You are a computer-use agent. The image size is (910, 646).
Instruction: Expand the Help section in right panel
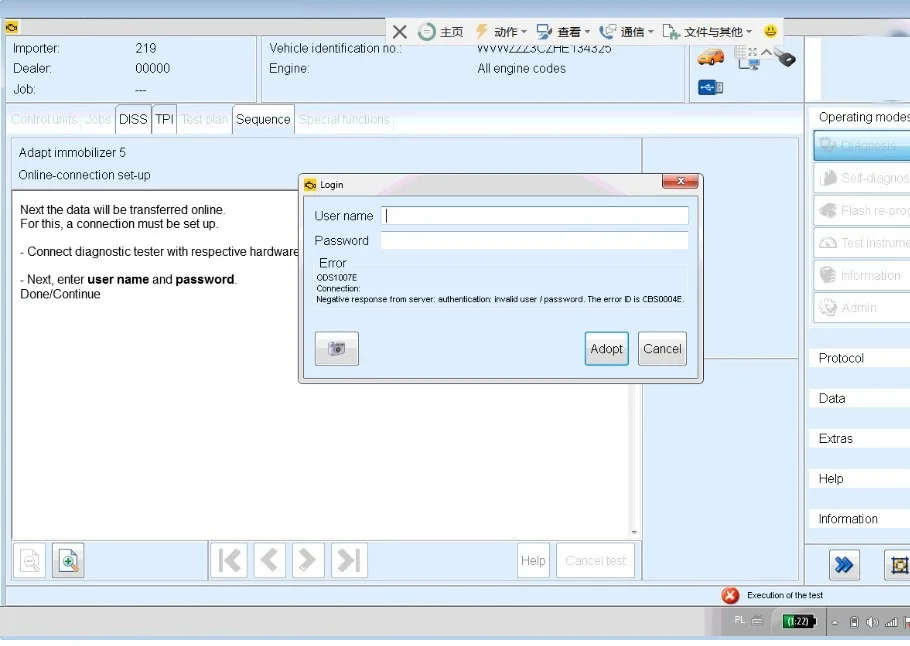point(859,478)
